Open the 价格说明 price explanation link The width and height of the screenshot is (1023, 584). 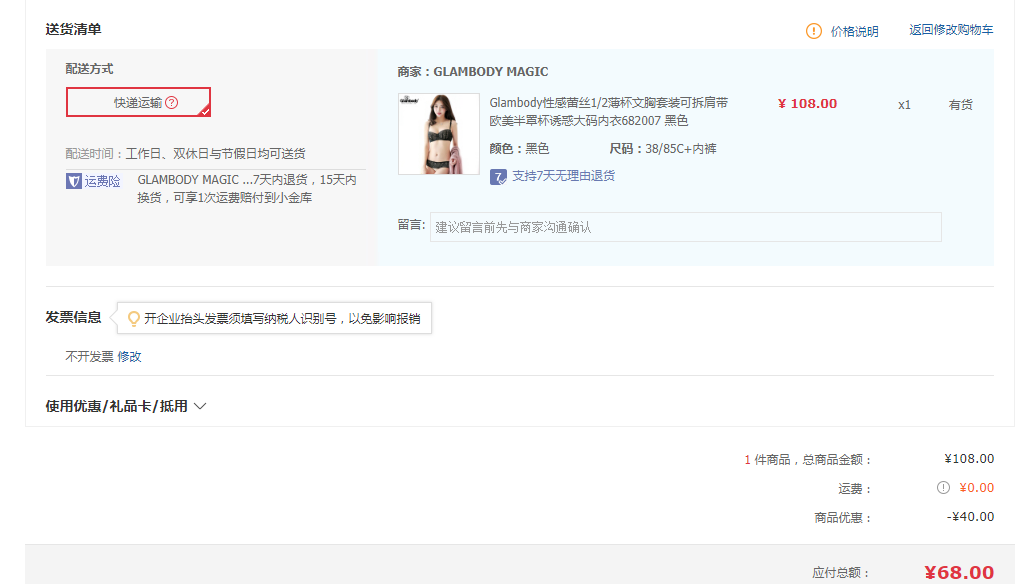tap(854, 31)
